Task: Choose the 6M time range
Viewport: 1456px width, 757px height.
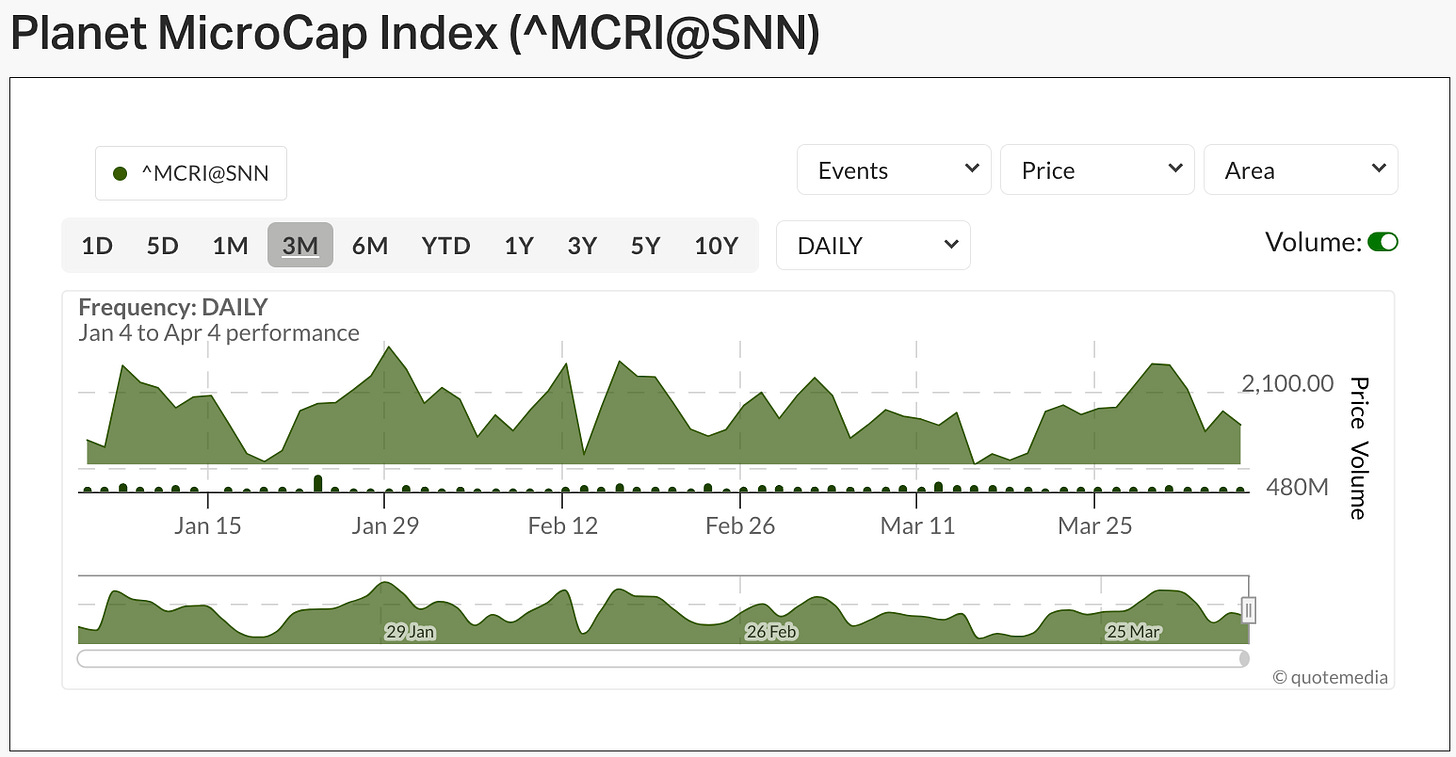Action: tap(370, 246)
